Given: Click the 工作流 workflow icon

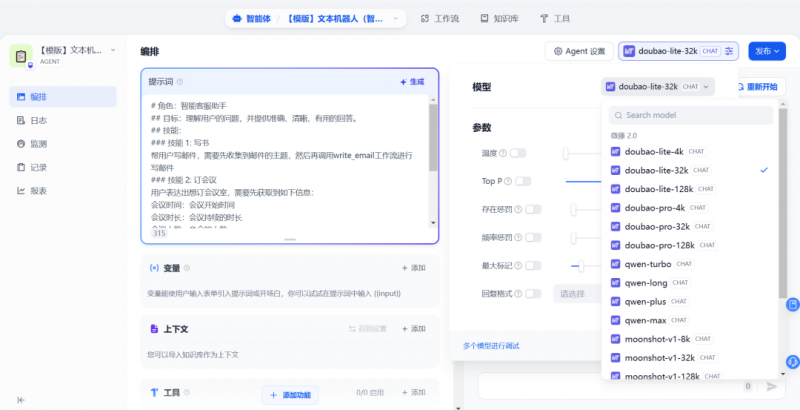Looking at the screenshot, I should [424, 18].
